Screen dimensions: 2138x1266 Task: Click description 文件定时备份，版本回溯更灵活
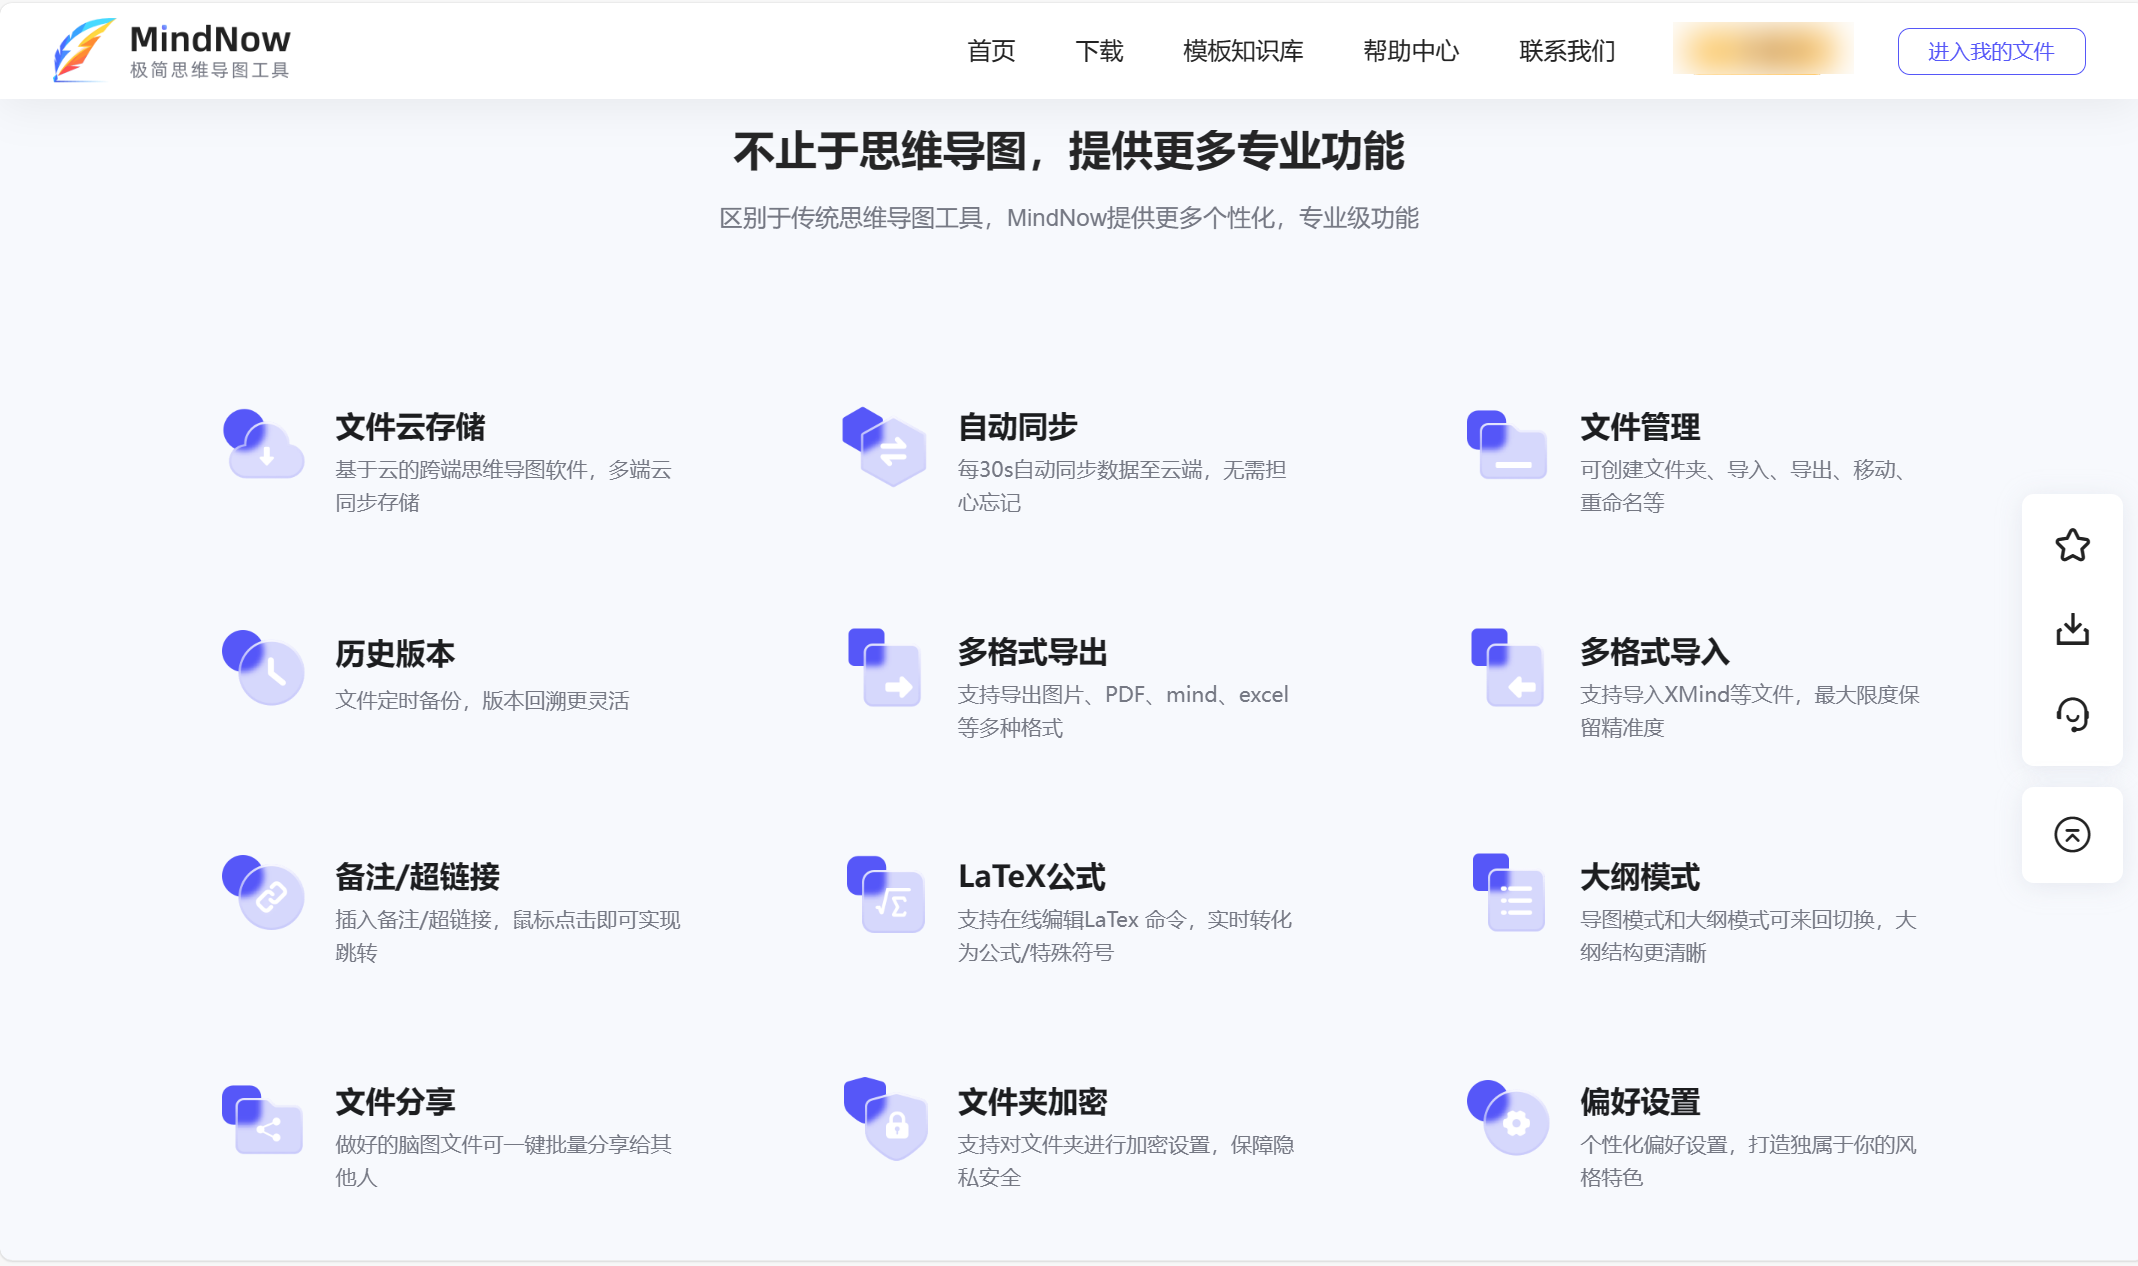(482, 701)
